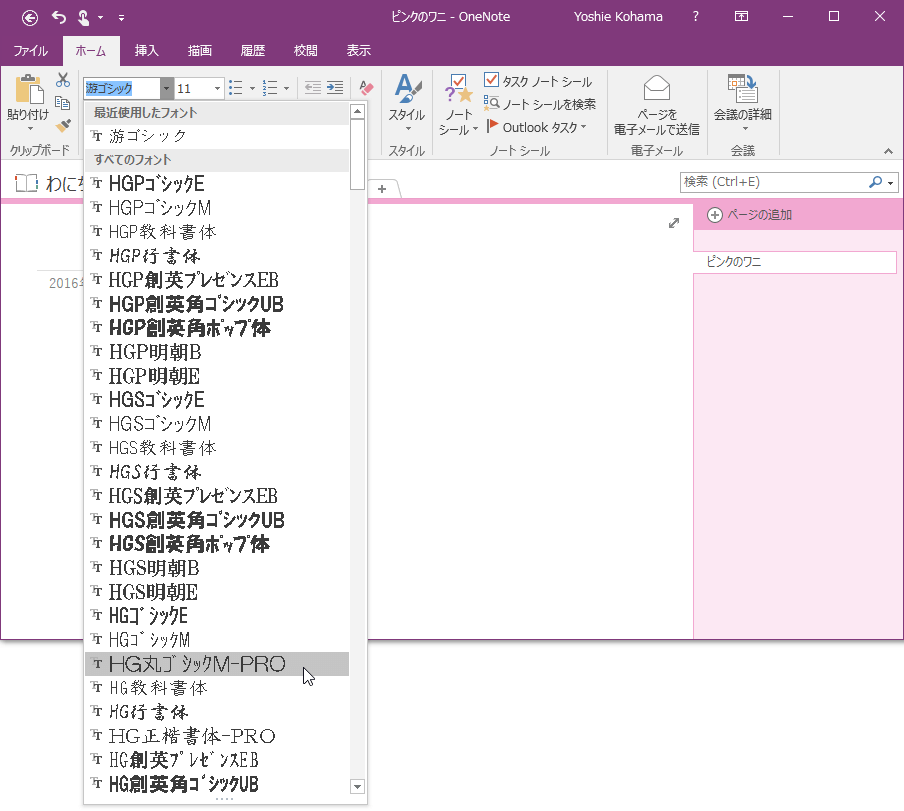The width and height of the screenshot is (904, 811).
Task: Choose font HGP行書体
Action: (x=217, y=256)
